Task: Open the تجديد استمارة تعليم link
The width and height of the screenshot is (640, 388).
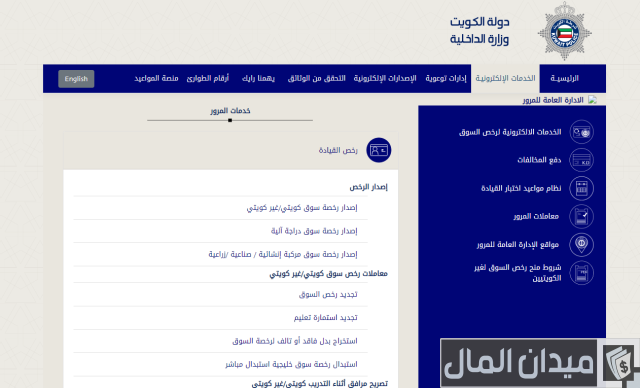Action: pyautogui.click(x=326, y=317)
